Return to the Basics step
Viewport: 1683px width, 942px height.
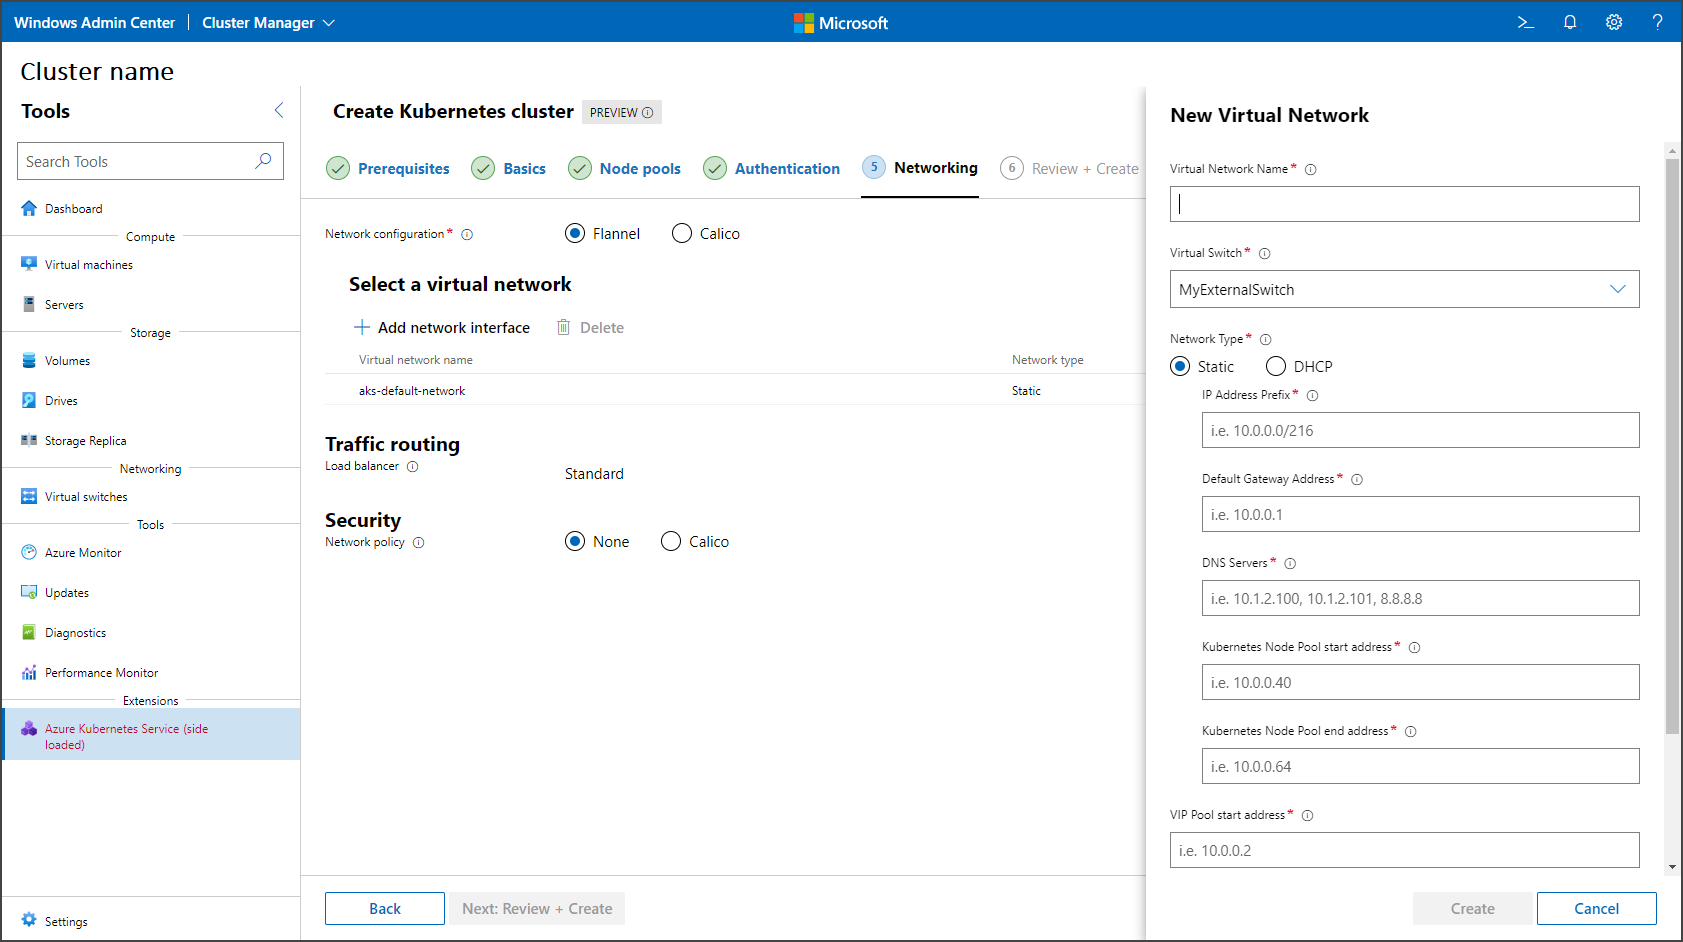coord(524,168)
